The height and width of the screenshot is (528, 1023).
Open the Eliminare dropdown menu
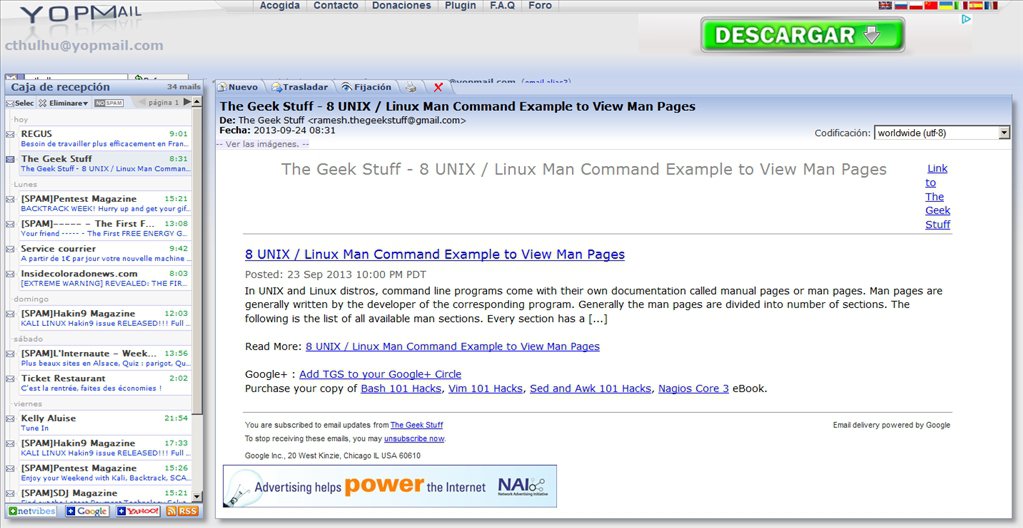[x=63, y=103]
